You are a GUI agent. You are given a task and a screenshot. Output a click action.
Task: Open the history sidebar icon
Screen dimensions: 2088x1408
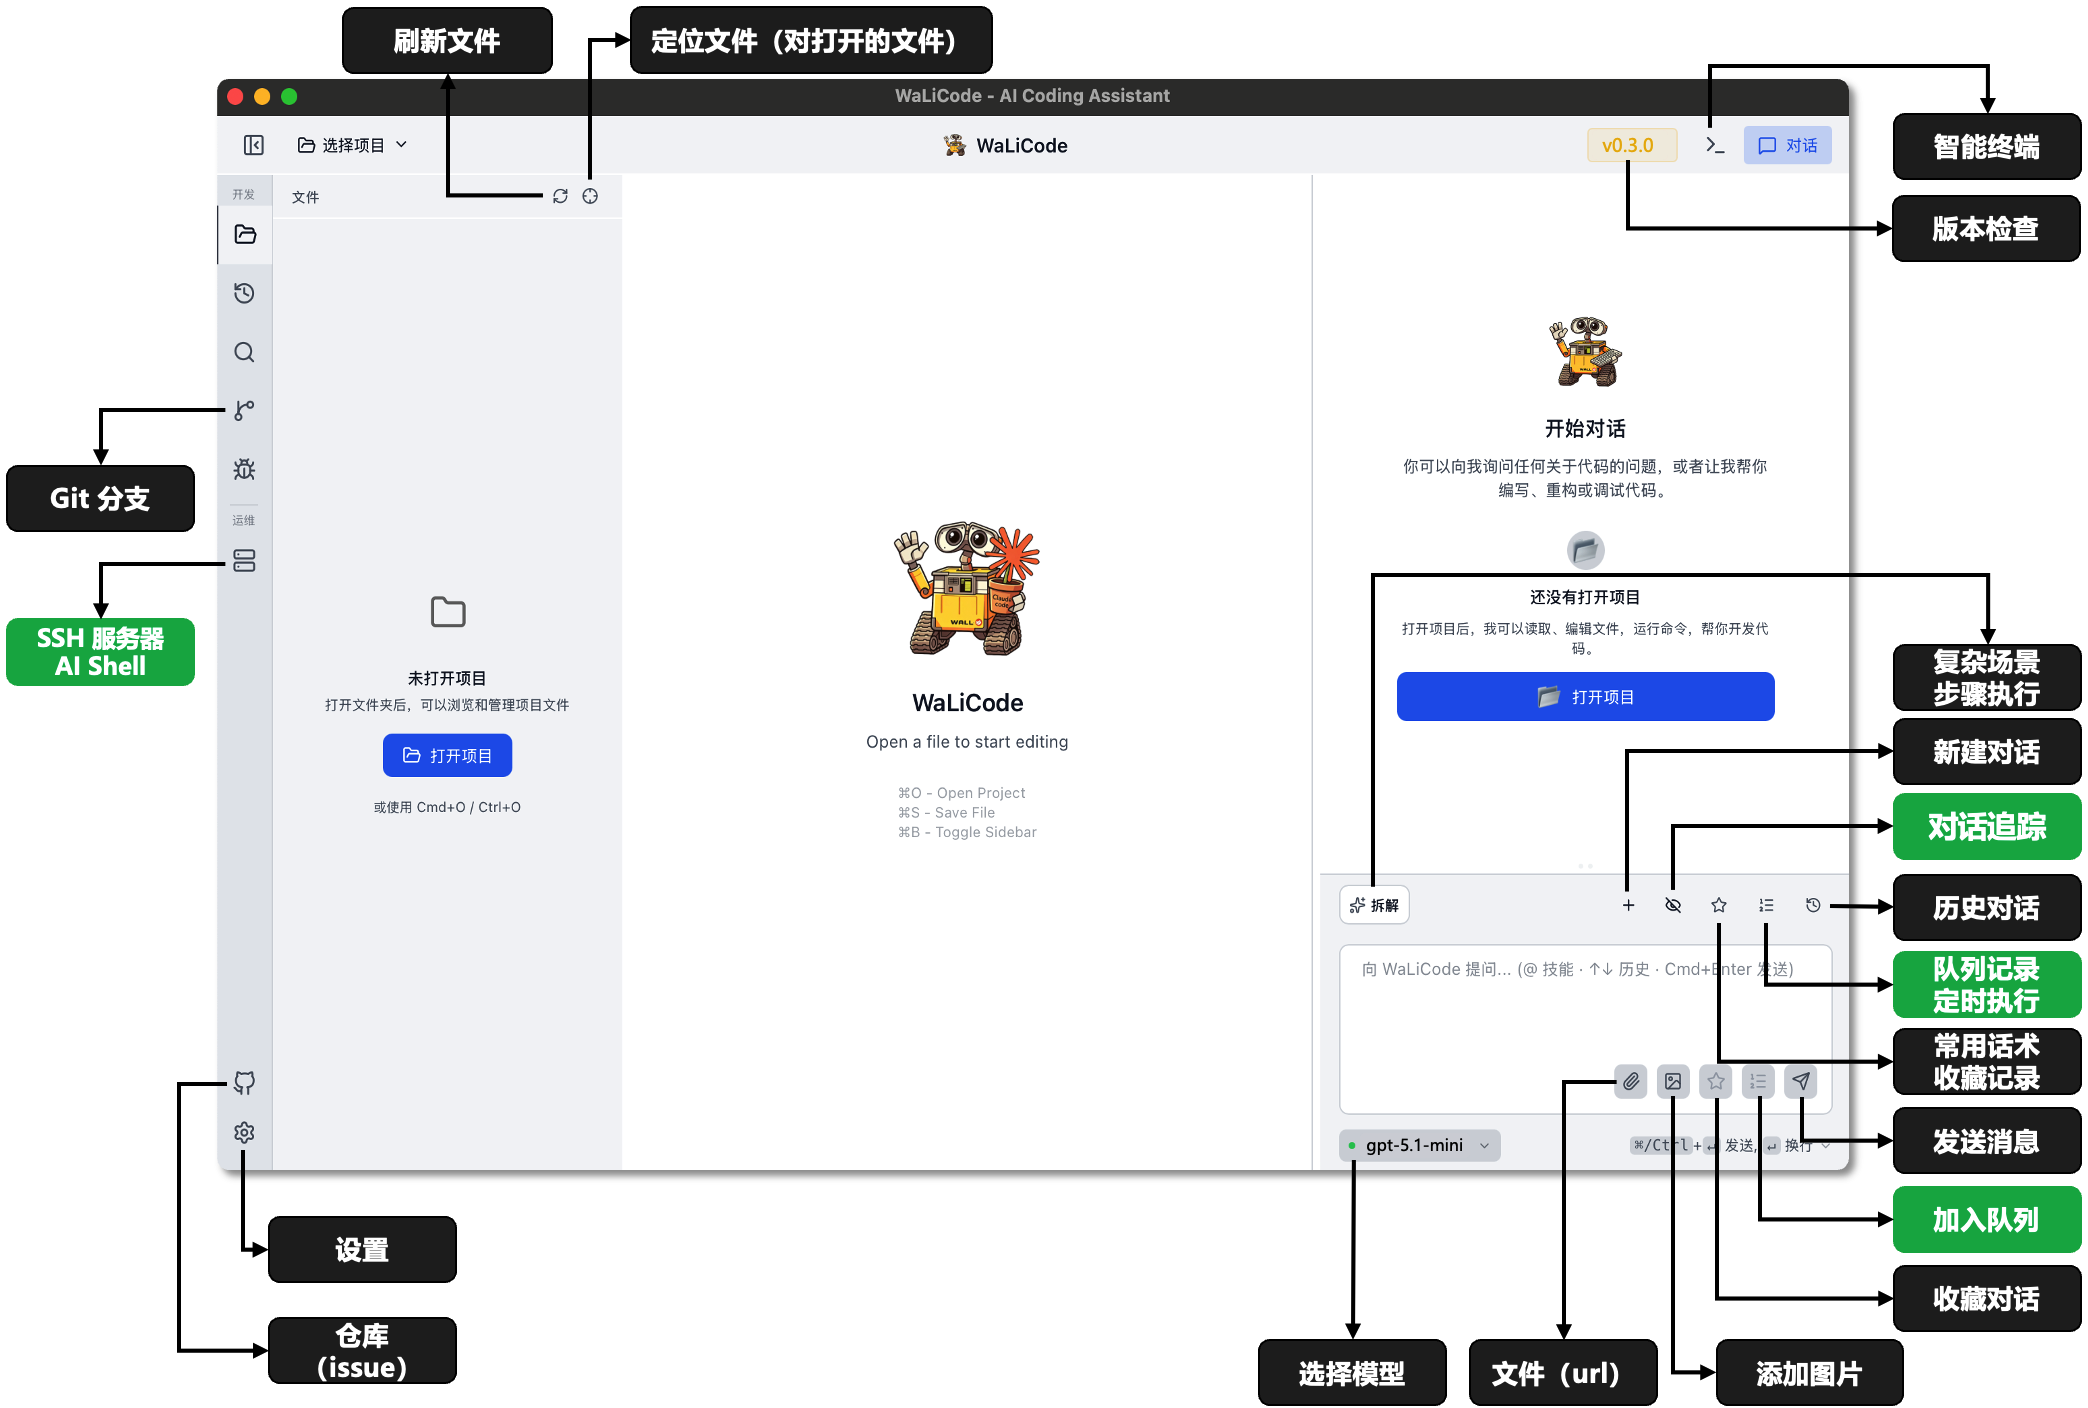pos(245,293)
